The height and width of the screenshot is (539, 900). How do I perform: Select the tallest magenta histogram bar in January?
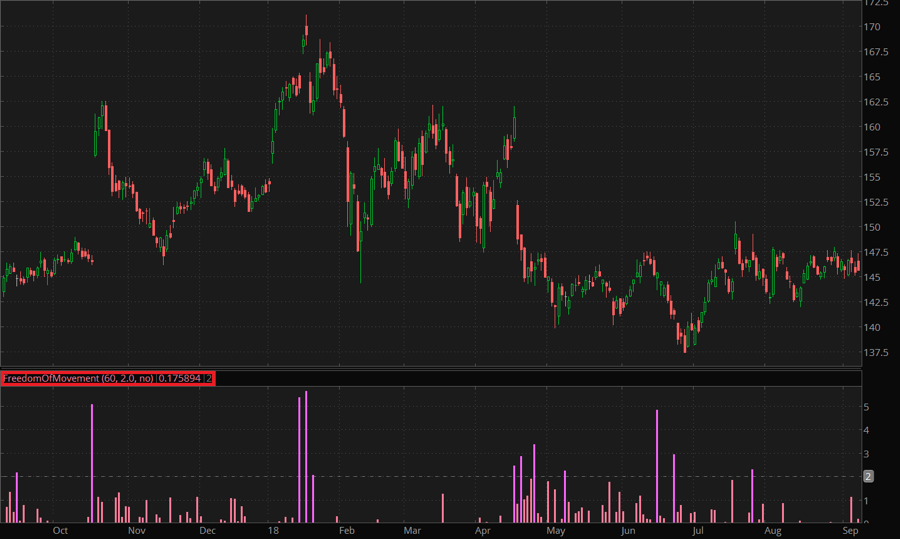point(306,456)
